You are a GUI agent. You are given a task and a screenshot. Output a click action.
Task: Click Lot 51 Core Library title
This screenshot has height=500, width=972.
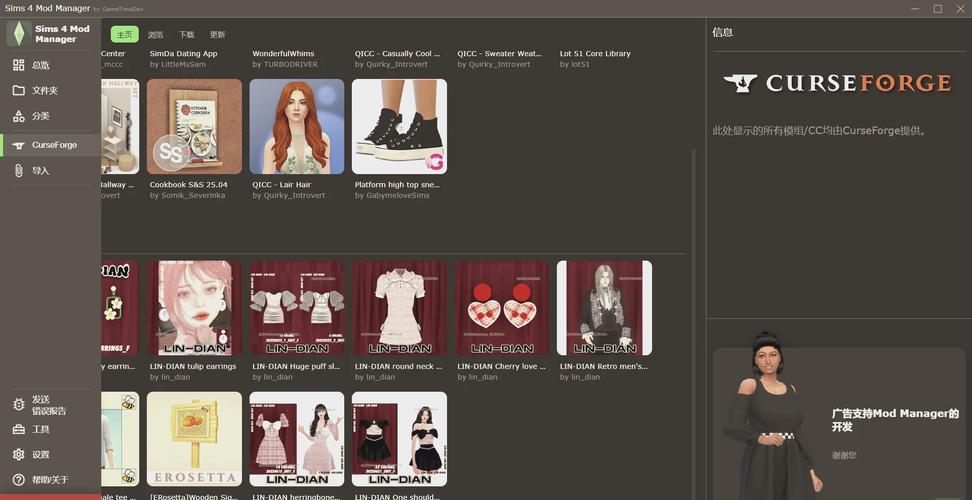595,54
